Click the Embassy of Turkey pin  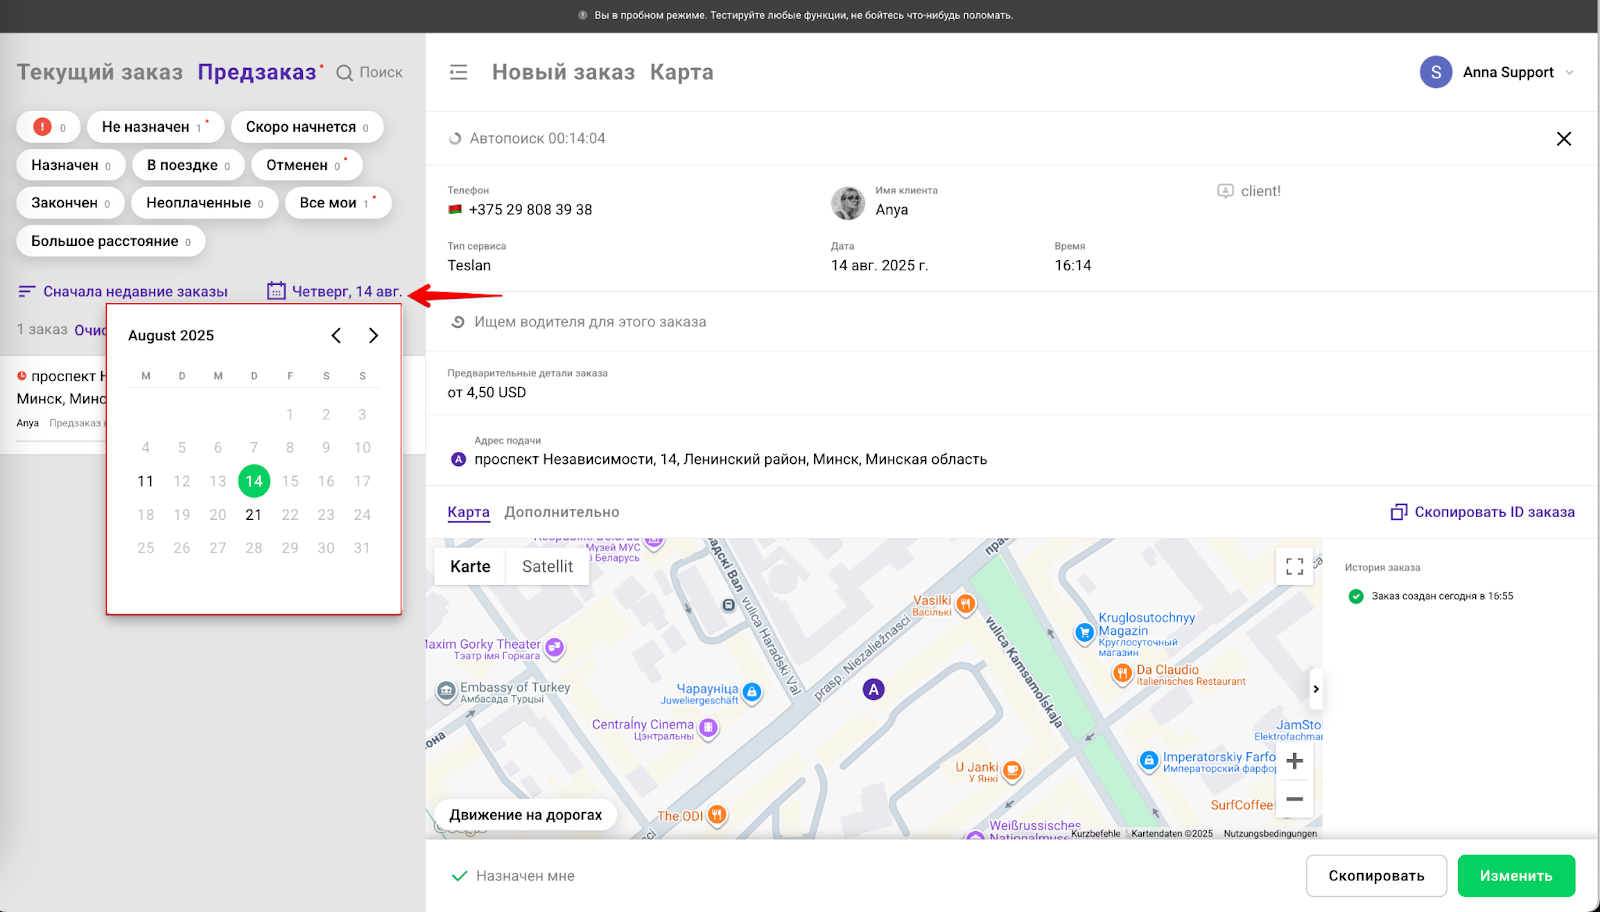[x=446, y=691]
